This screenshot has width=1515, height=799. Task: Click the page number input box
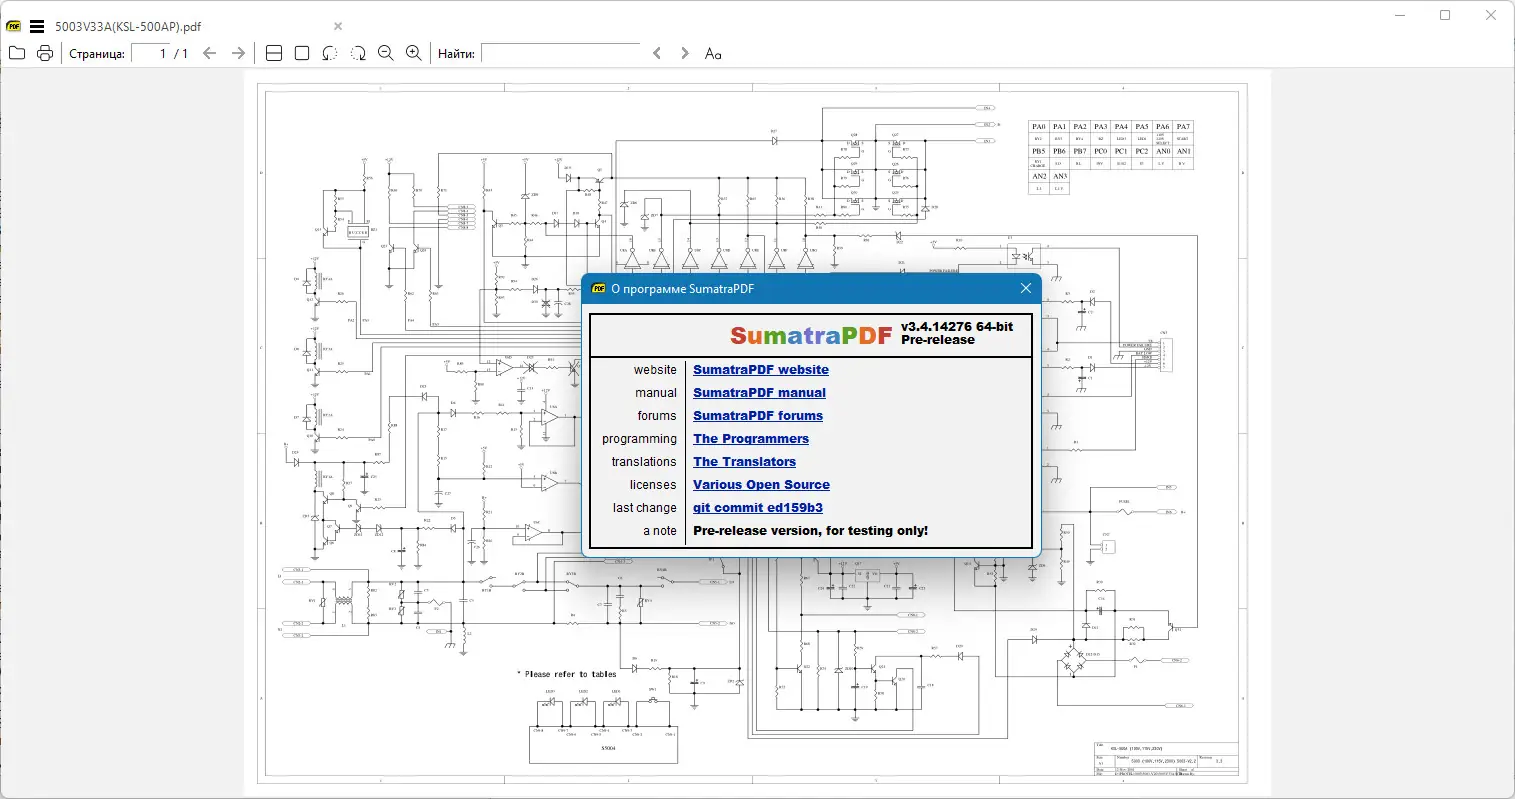[160, 53]
